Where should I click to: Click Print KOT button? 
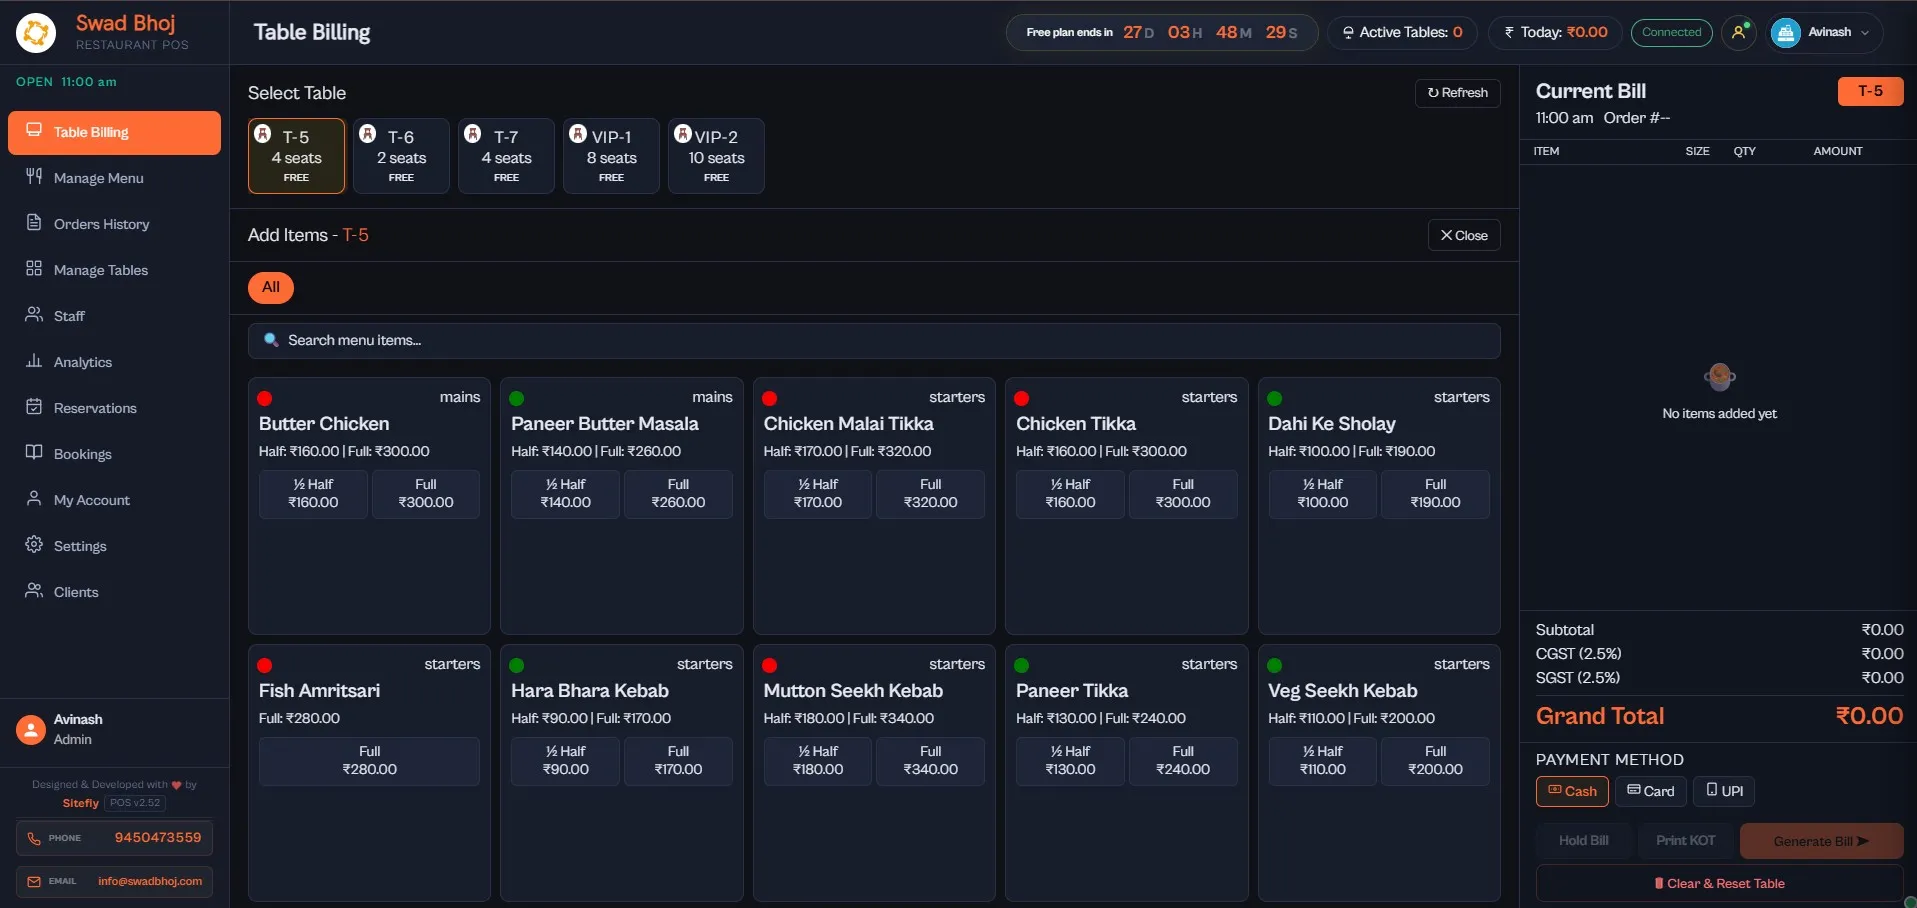click(x=1686, y=840)
